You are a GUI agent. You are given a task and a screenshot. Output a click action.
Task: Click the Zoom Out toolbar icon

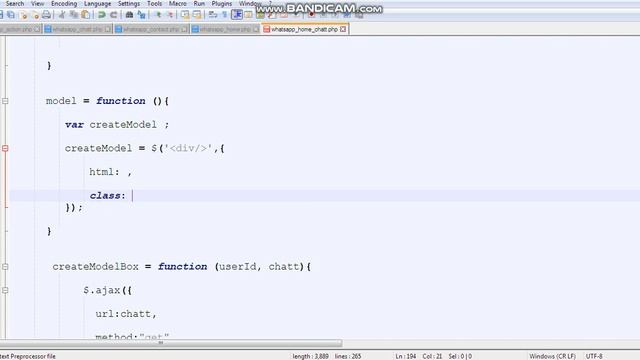(170, 15)
